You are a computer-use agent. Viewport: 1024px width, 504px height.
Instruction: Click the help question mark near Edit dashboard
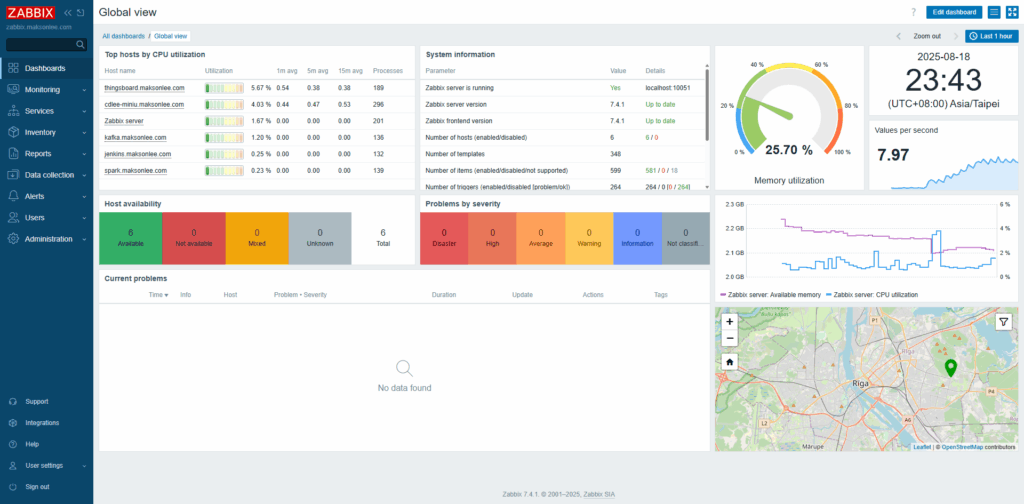pyautogui.click(x=914, y=12)
